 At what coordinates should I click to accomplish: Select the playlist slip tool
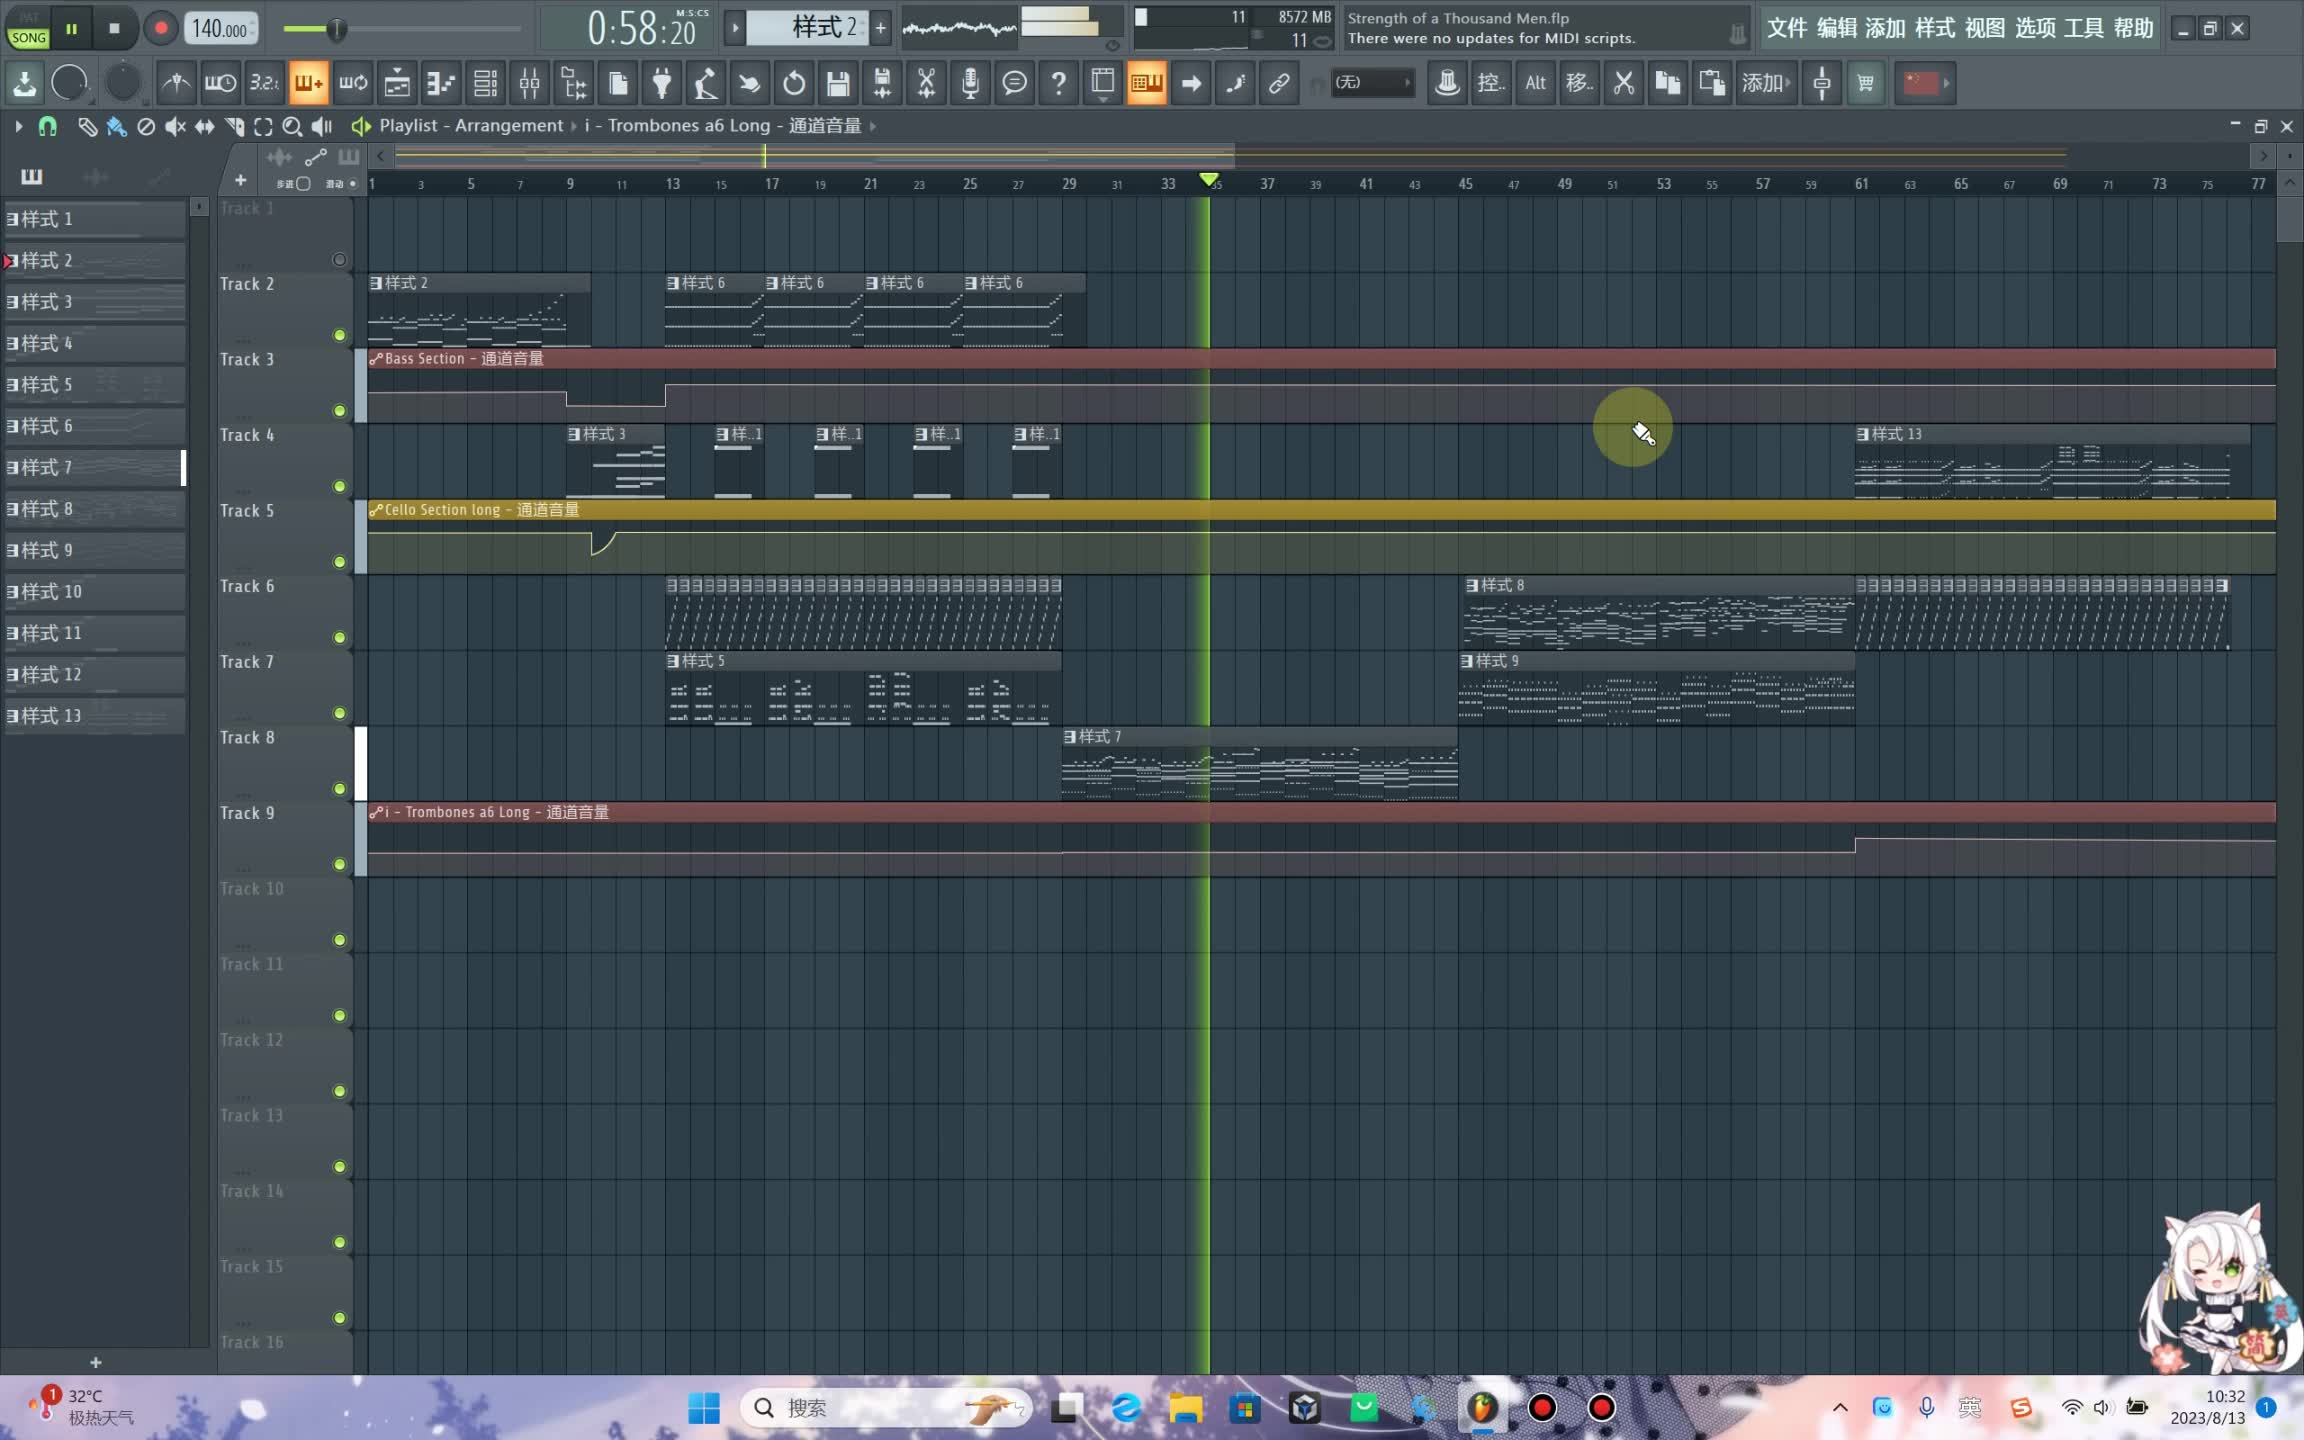[x=204, y=126]
